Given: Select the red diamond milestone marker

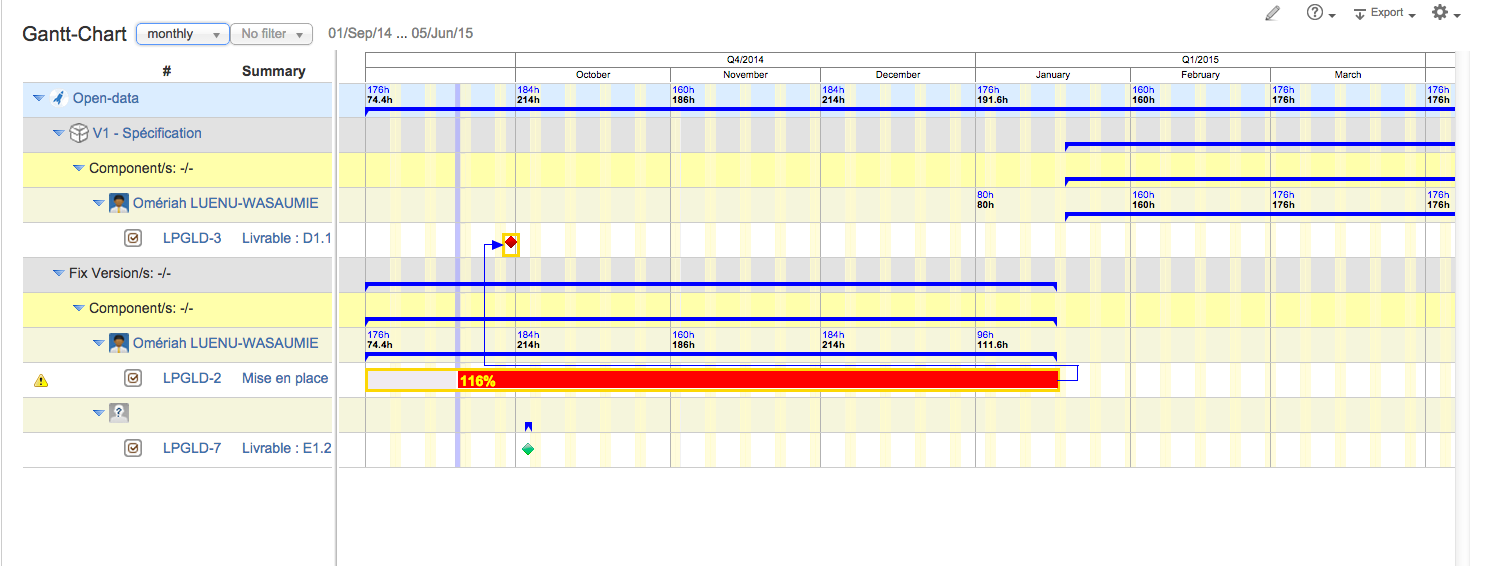Looking at the screenshot, I should point(511,243).
